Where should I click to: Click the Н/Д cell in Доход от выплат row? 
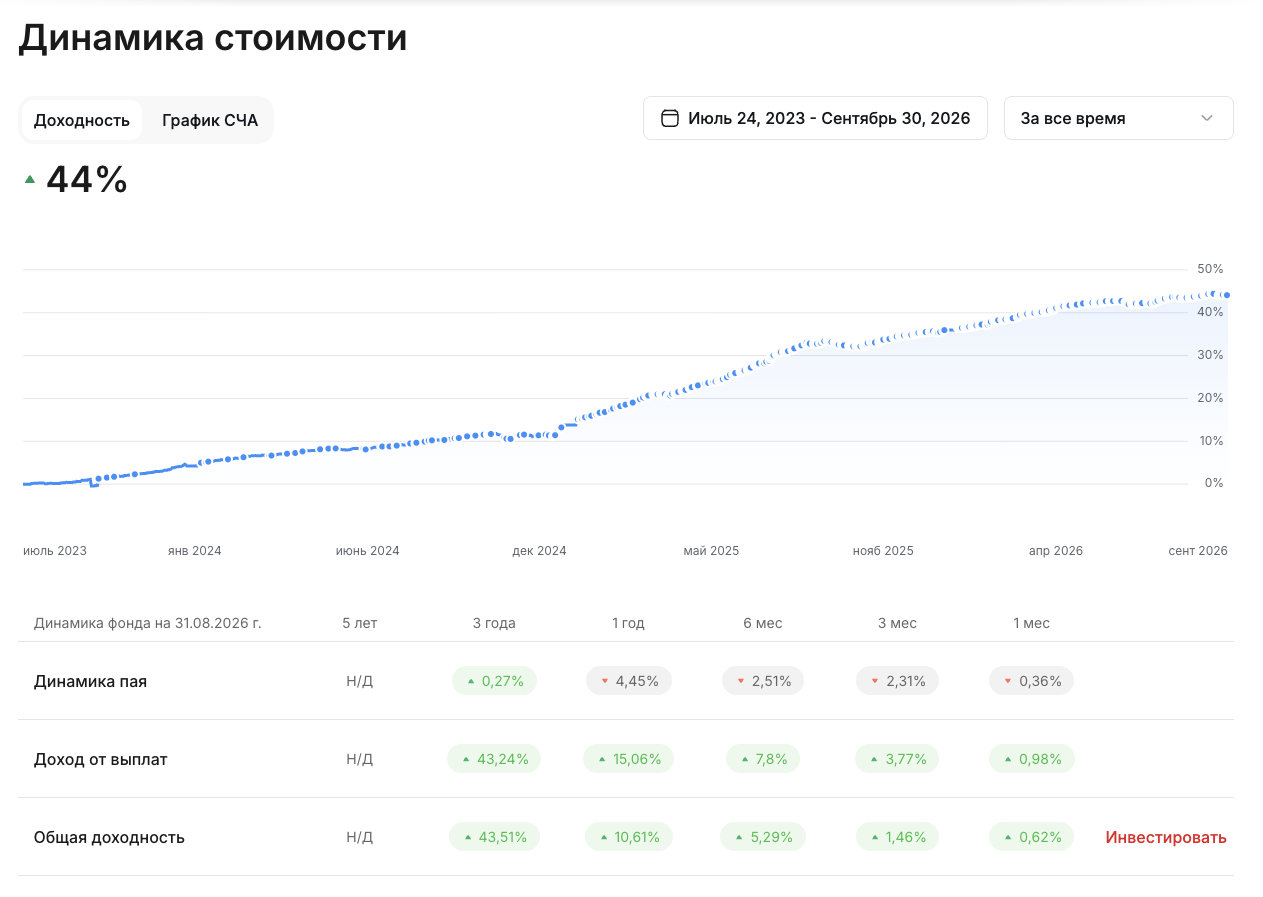360,759
